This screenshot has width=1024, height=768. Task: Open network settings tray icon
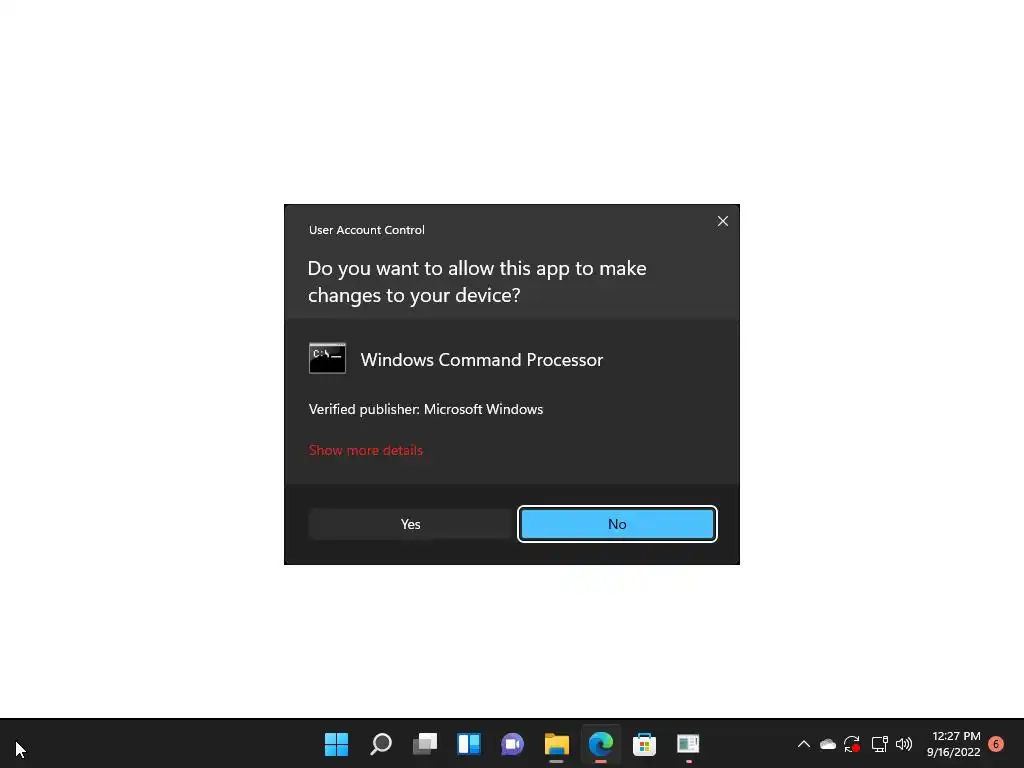point(880,744)
